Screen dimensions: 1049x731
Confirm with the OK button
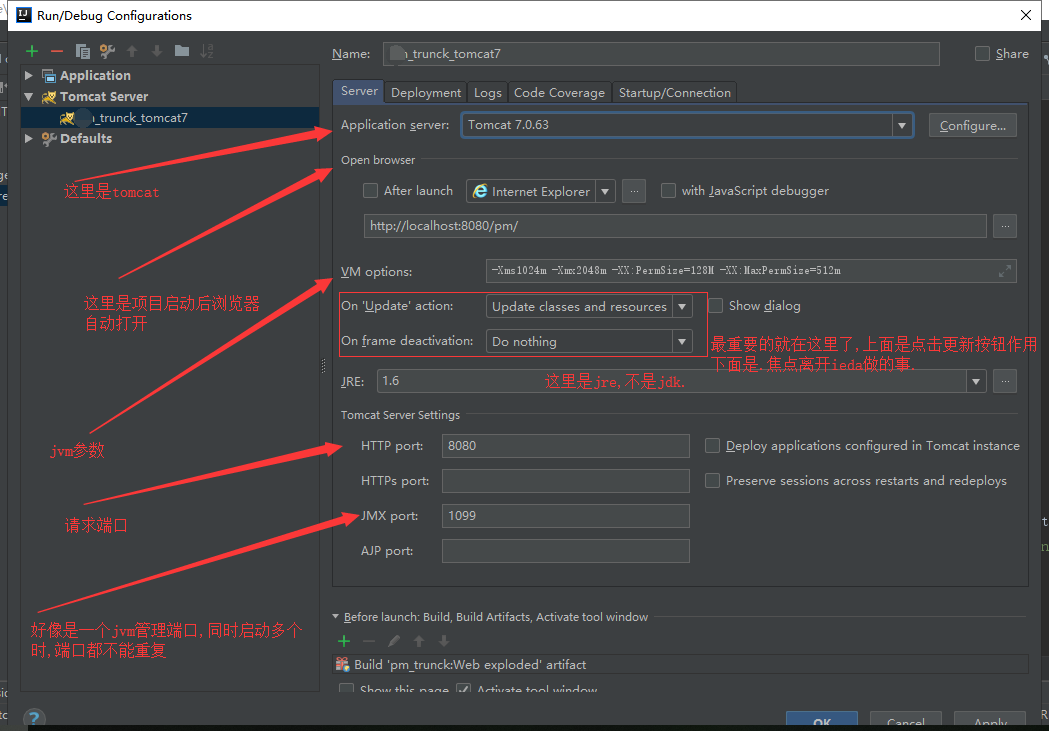point(822,721)
